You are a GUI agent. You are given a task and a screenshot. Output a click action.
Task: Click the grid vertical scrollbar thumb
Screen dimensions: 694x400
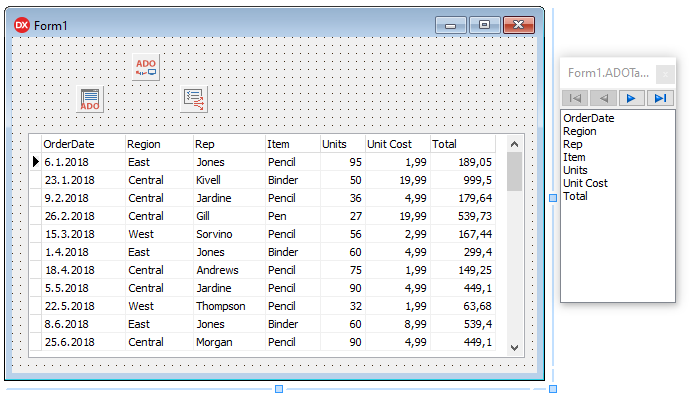click(514, 172)
